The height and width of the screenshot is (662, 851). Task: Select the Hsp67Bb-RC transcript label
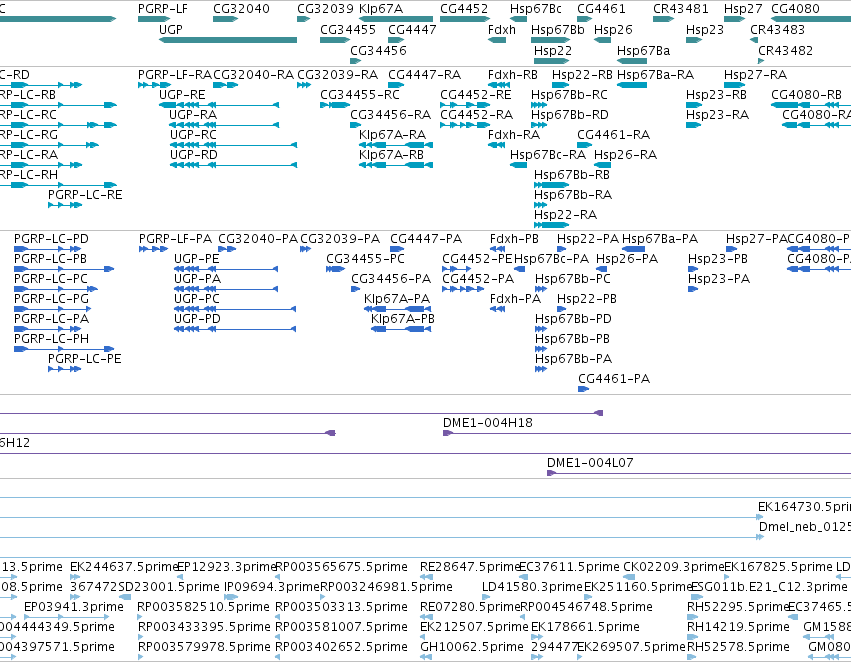tap(569, 94)
